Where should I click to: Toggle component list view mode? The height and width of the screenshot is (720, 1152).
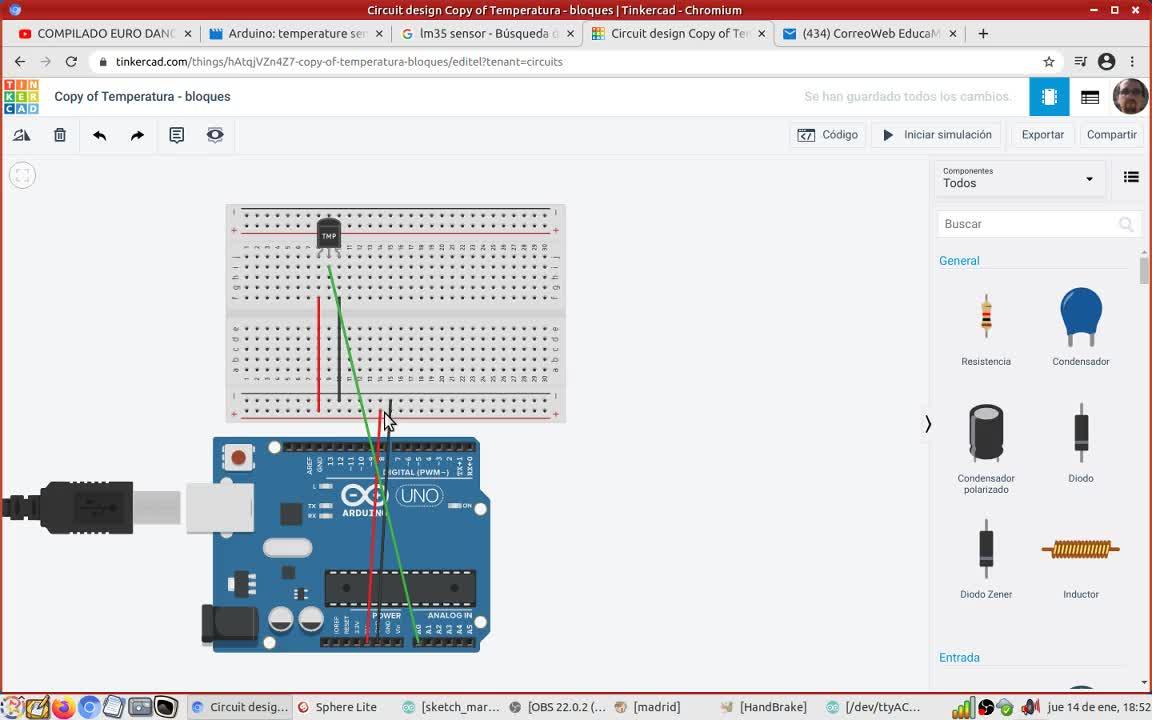coord(1131,177)
